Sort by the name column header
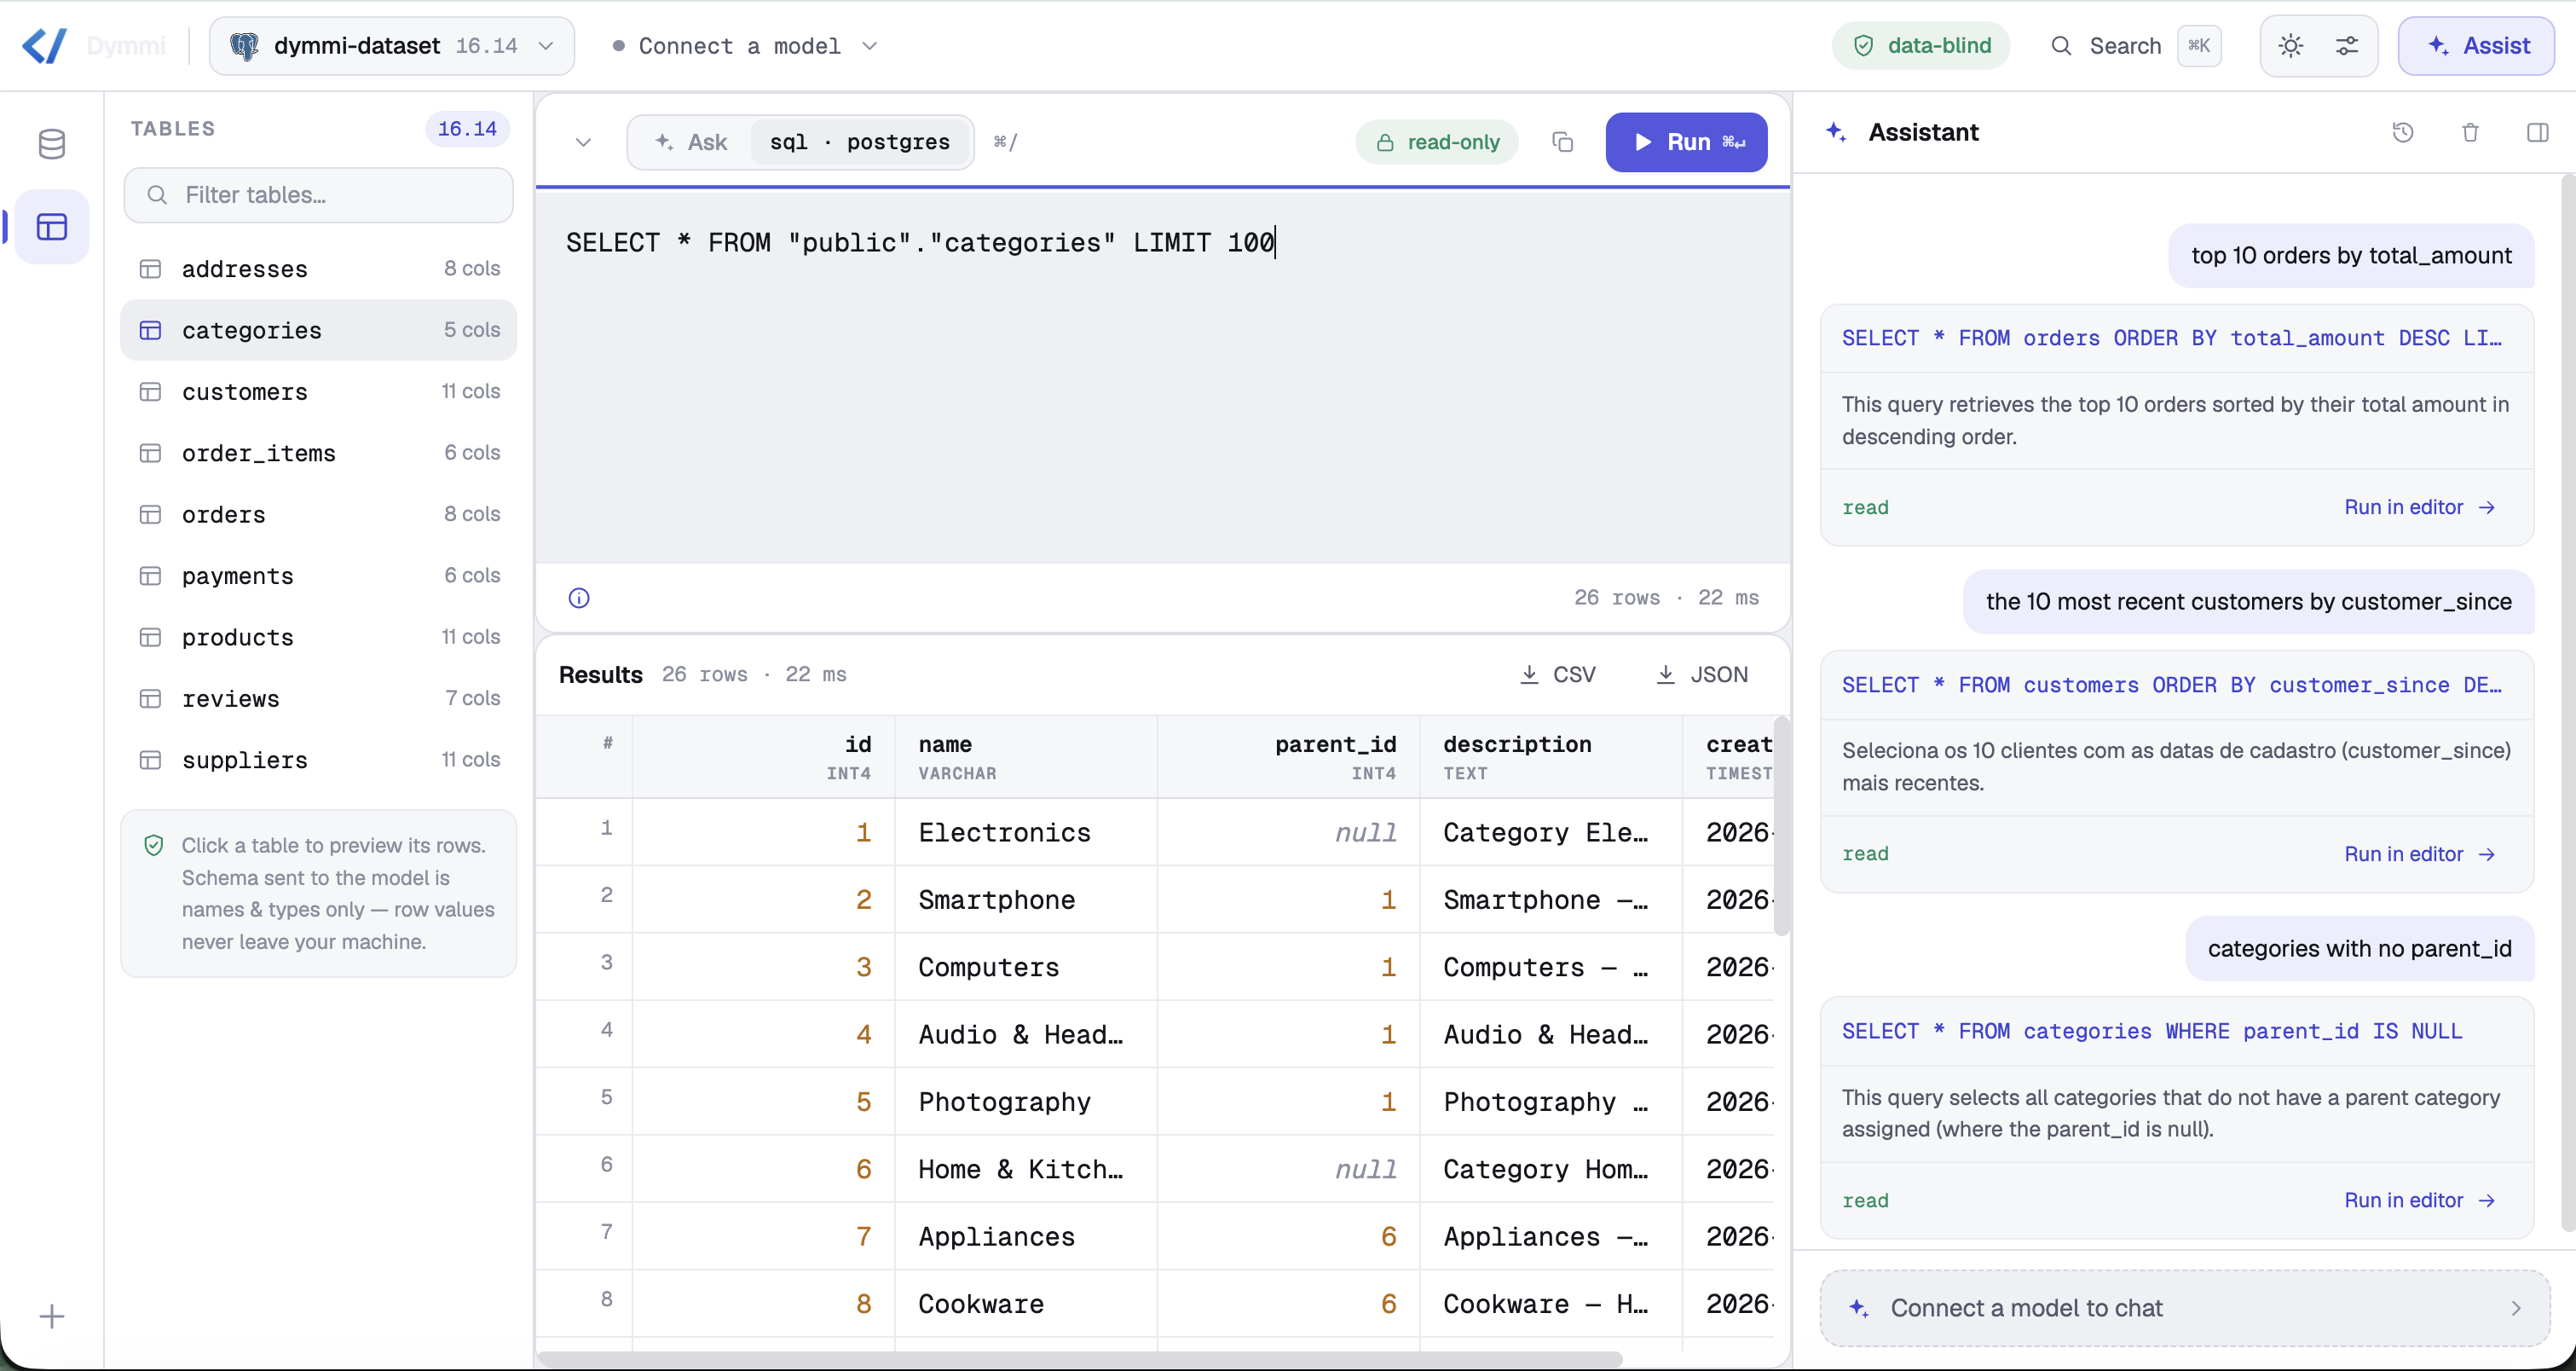Viewport: 2576px width, 1371px height. pos(1026,757)
